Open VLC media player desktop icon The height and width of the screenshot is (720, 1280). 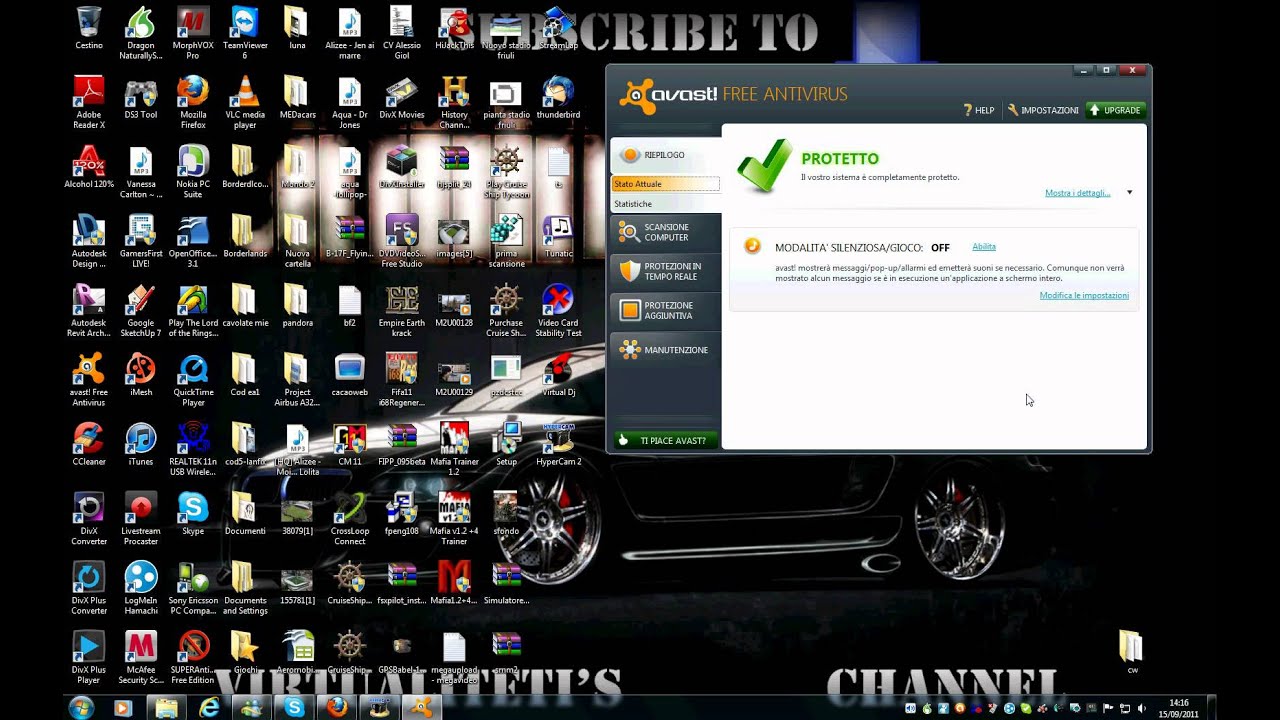pyautogui.click(x=245, y=103)
